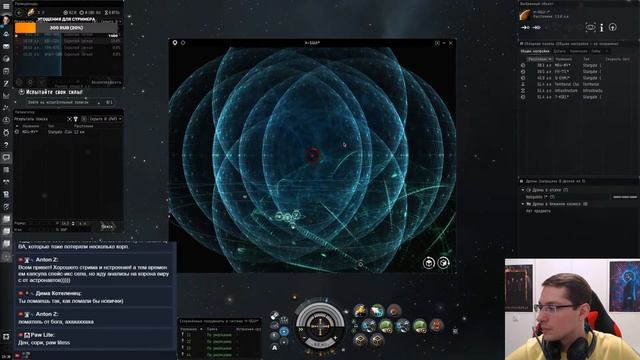Viewport: 640px width, 360px height.
Task: Open the drones panel header menu
Action: (521, 181)
